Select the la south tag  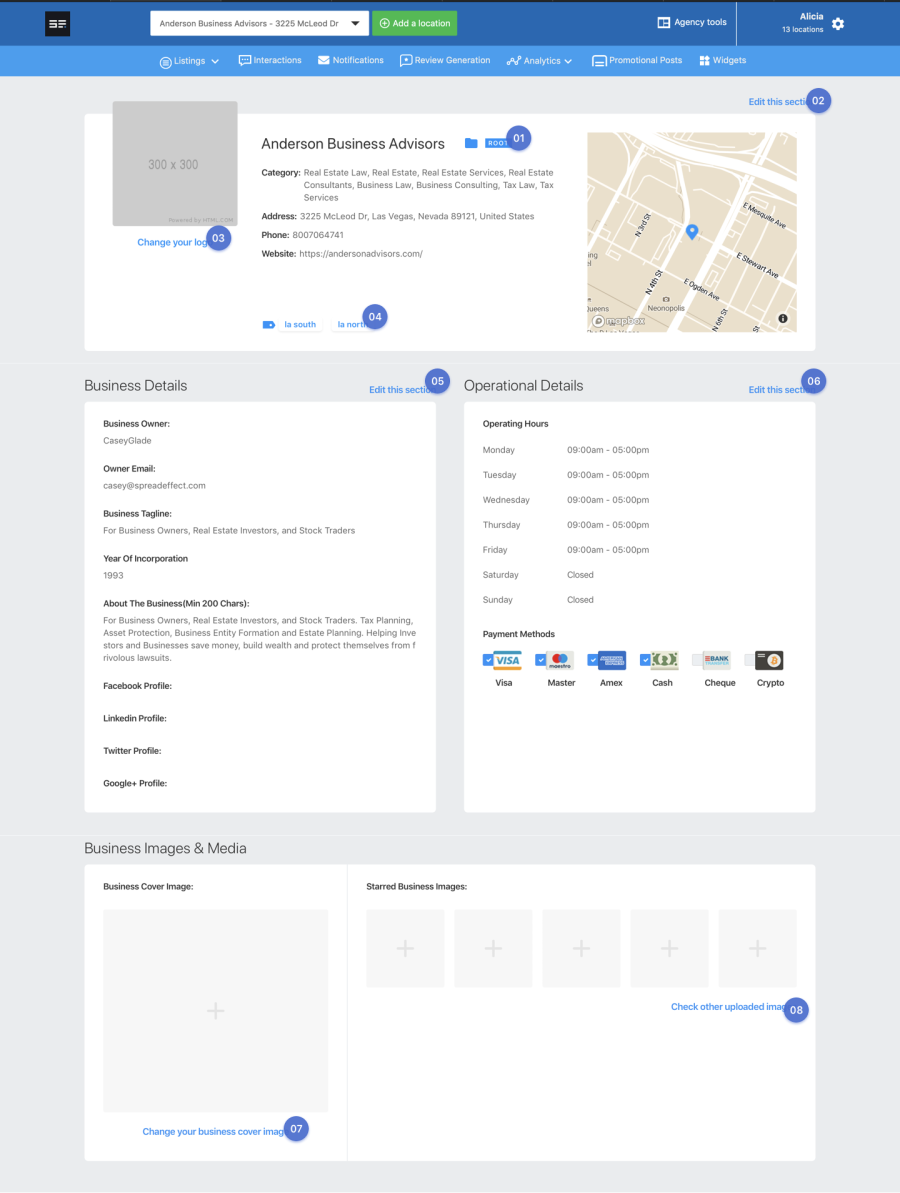pyautogui.click(x=300, y=325)
